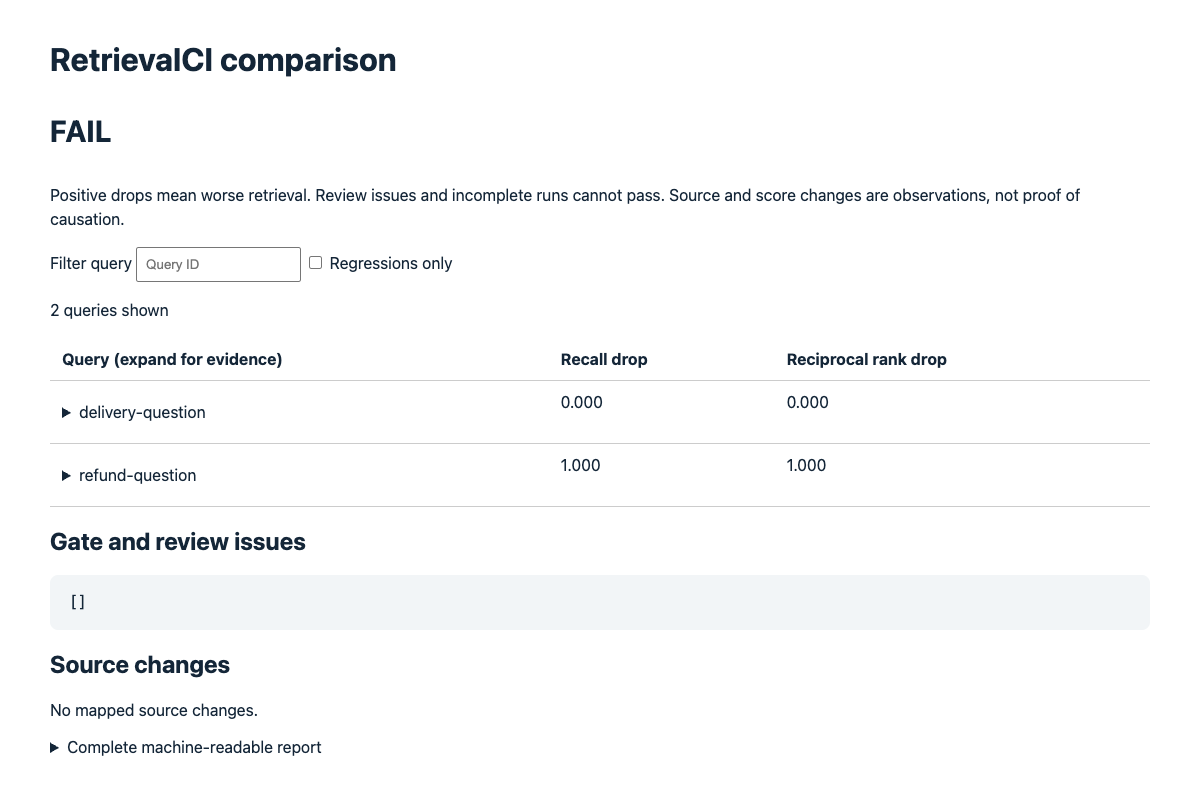Expand the refund-question evidence row
The image size is (1200, 795).
point(129,475)
